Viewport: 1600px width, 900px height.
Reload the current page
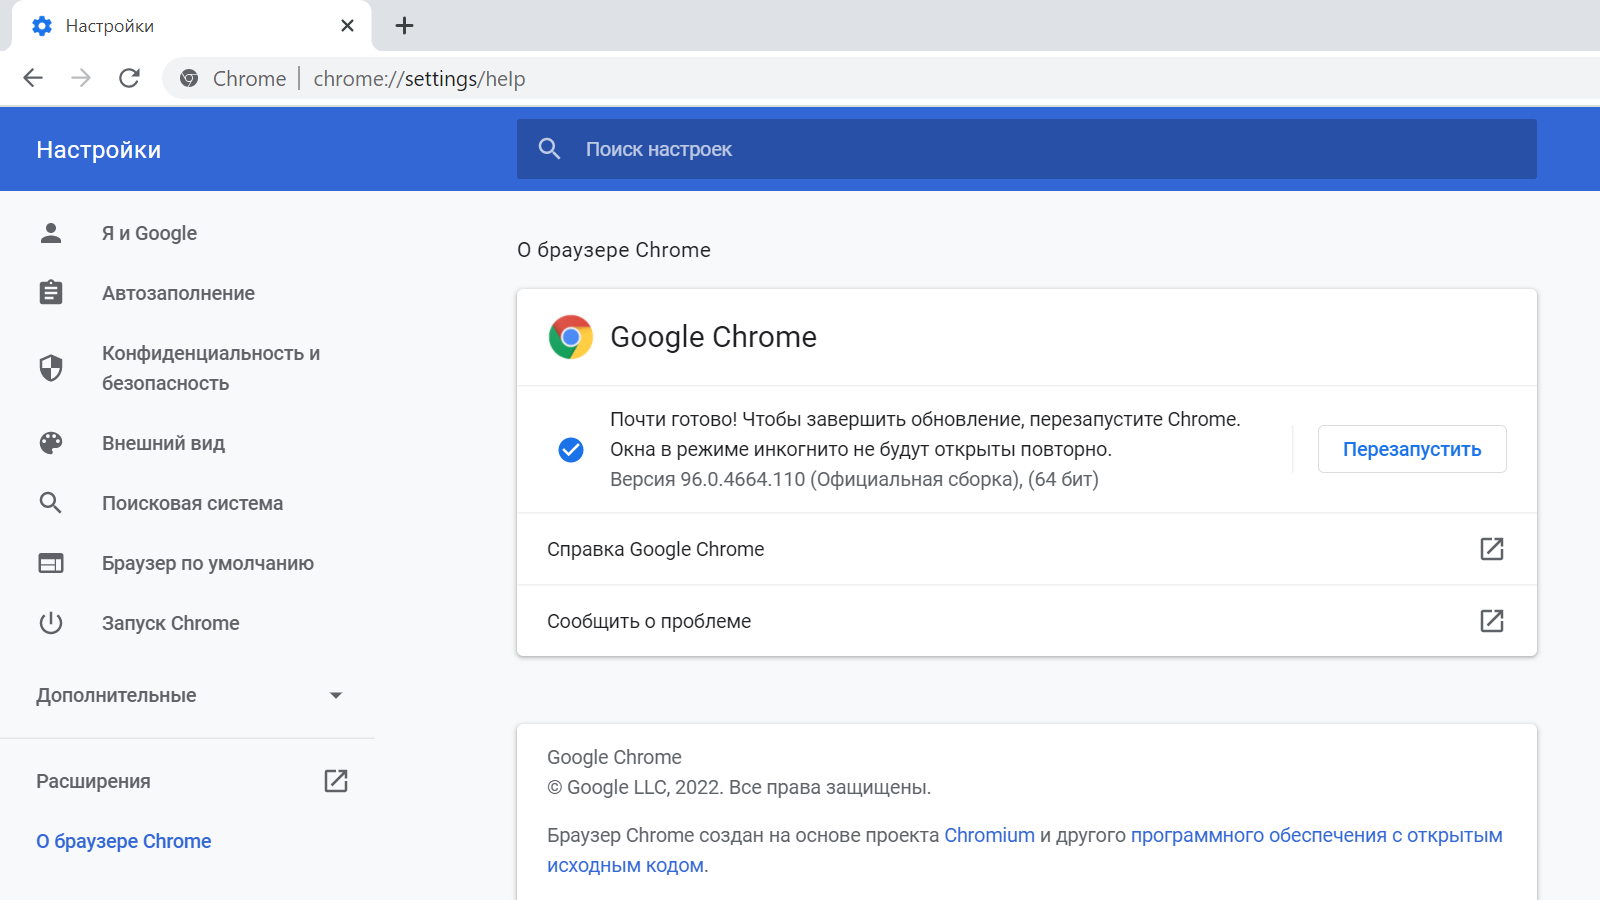(x=129, y=78)
